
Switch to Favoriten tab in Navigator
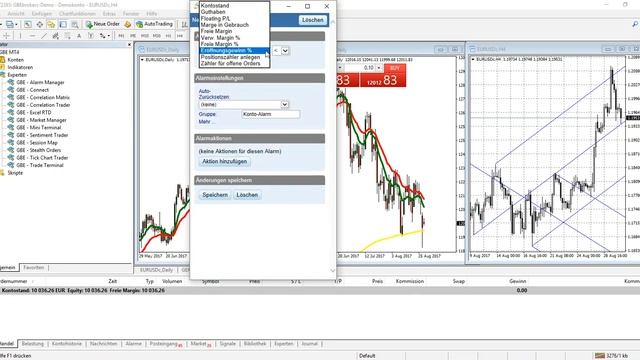[33, 268]
